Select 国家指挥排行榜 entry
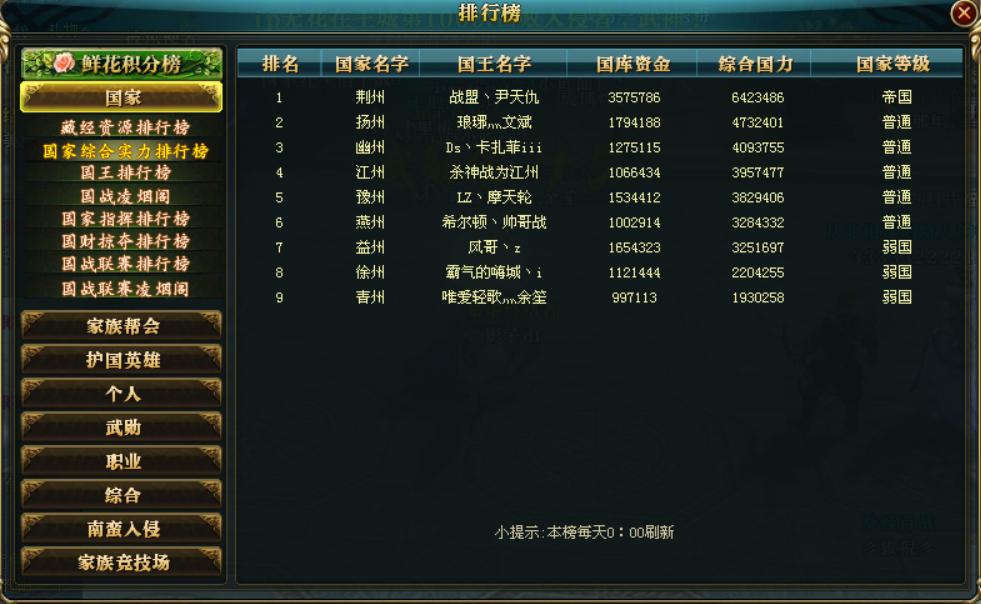This screenshot has height=604, width=981. point(125,219)
